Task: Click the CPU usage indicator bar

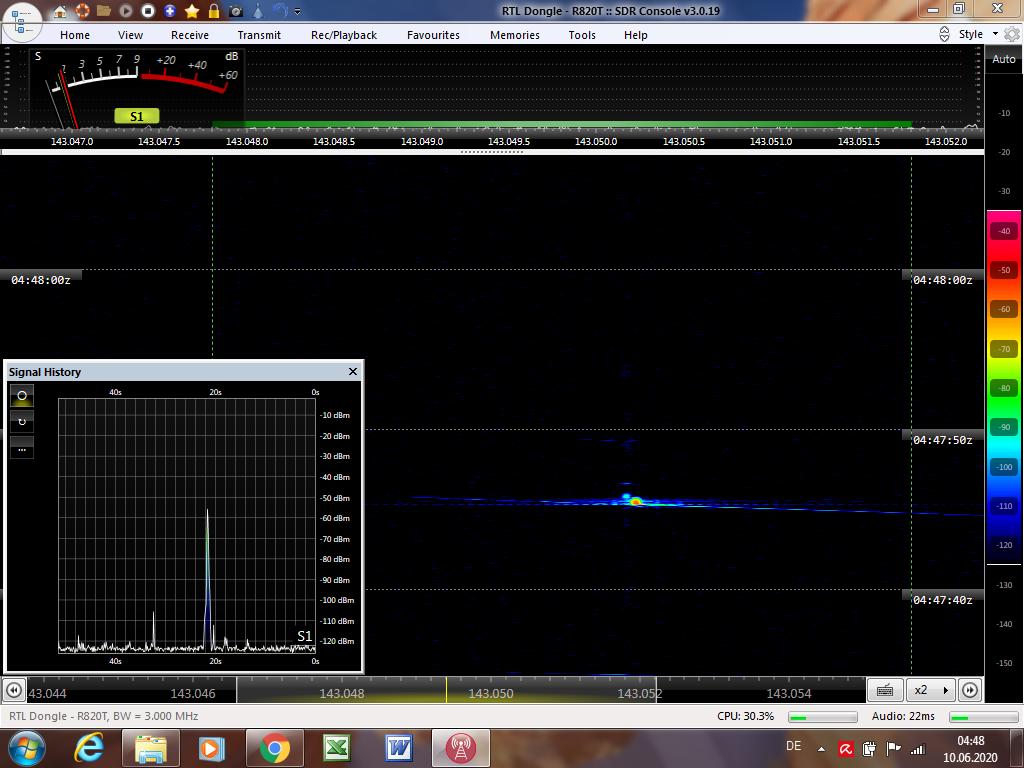Action: [823, 717]
